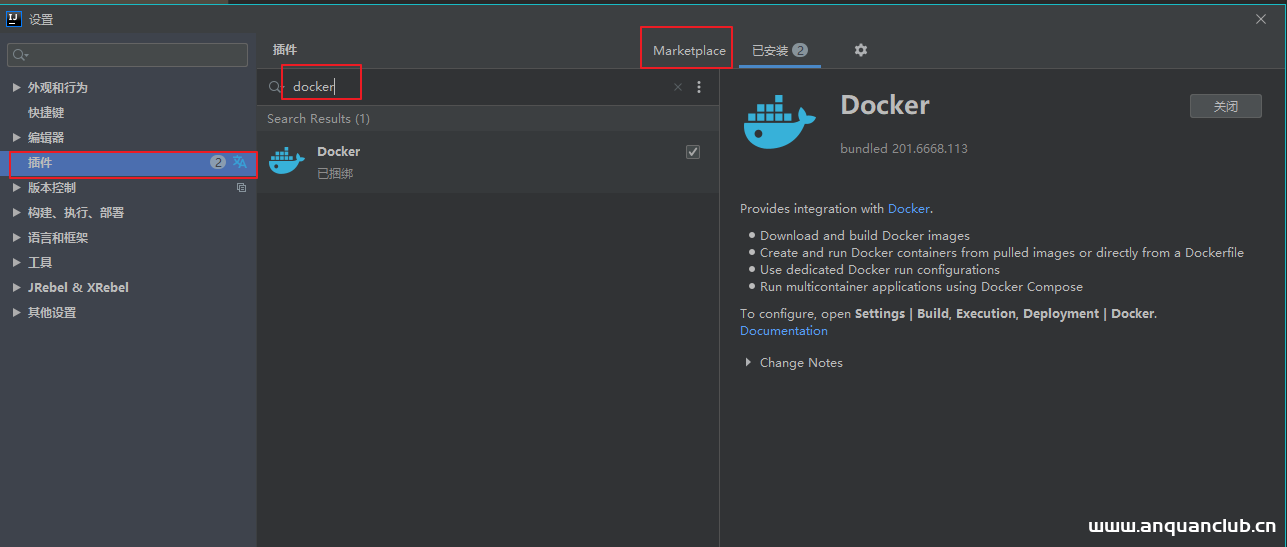Select the Keymap (快捷键) item
This screenshot has width=1287, height=547.
tap(46, 112)
